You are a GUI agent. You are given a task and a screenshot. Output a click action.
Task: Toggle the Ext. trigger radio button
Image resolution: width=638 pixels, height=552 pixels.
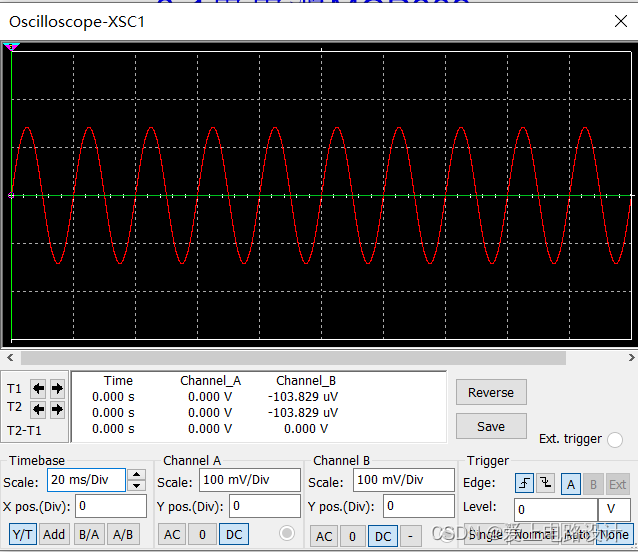coord(614,440)
